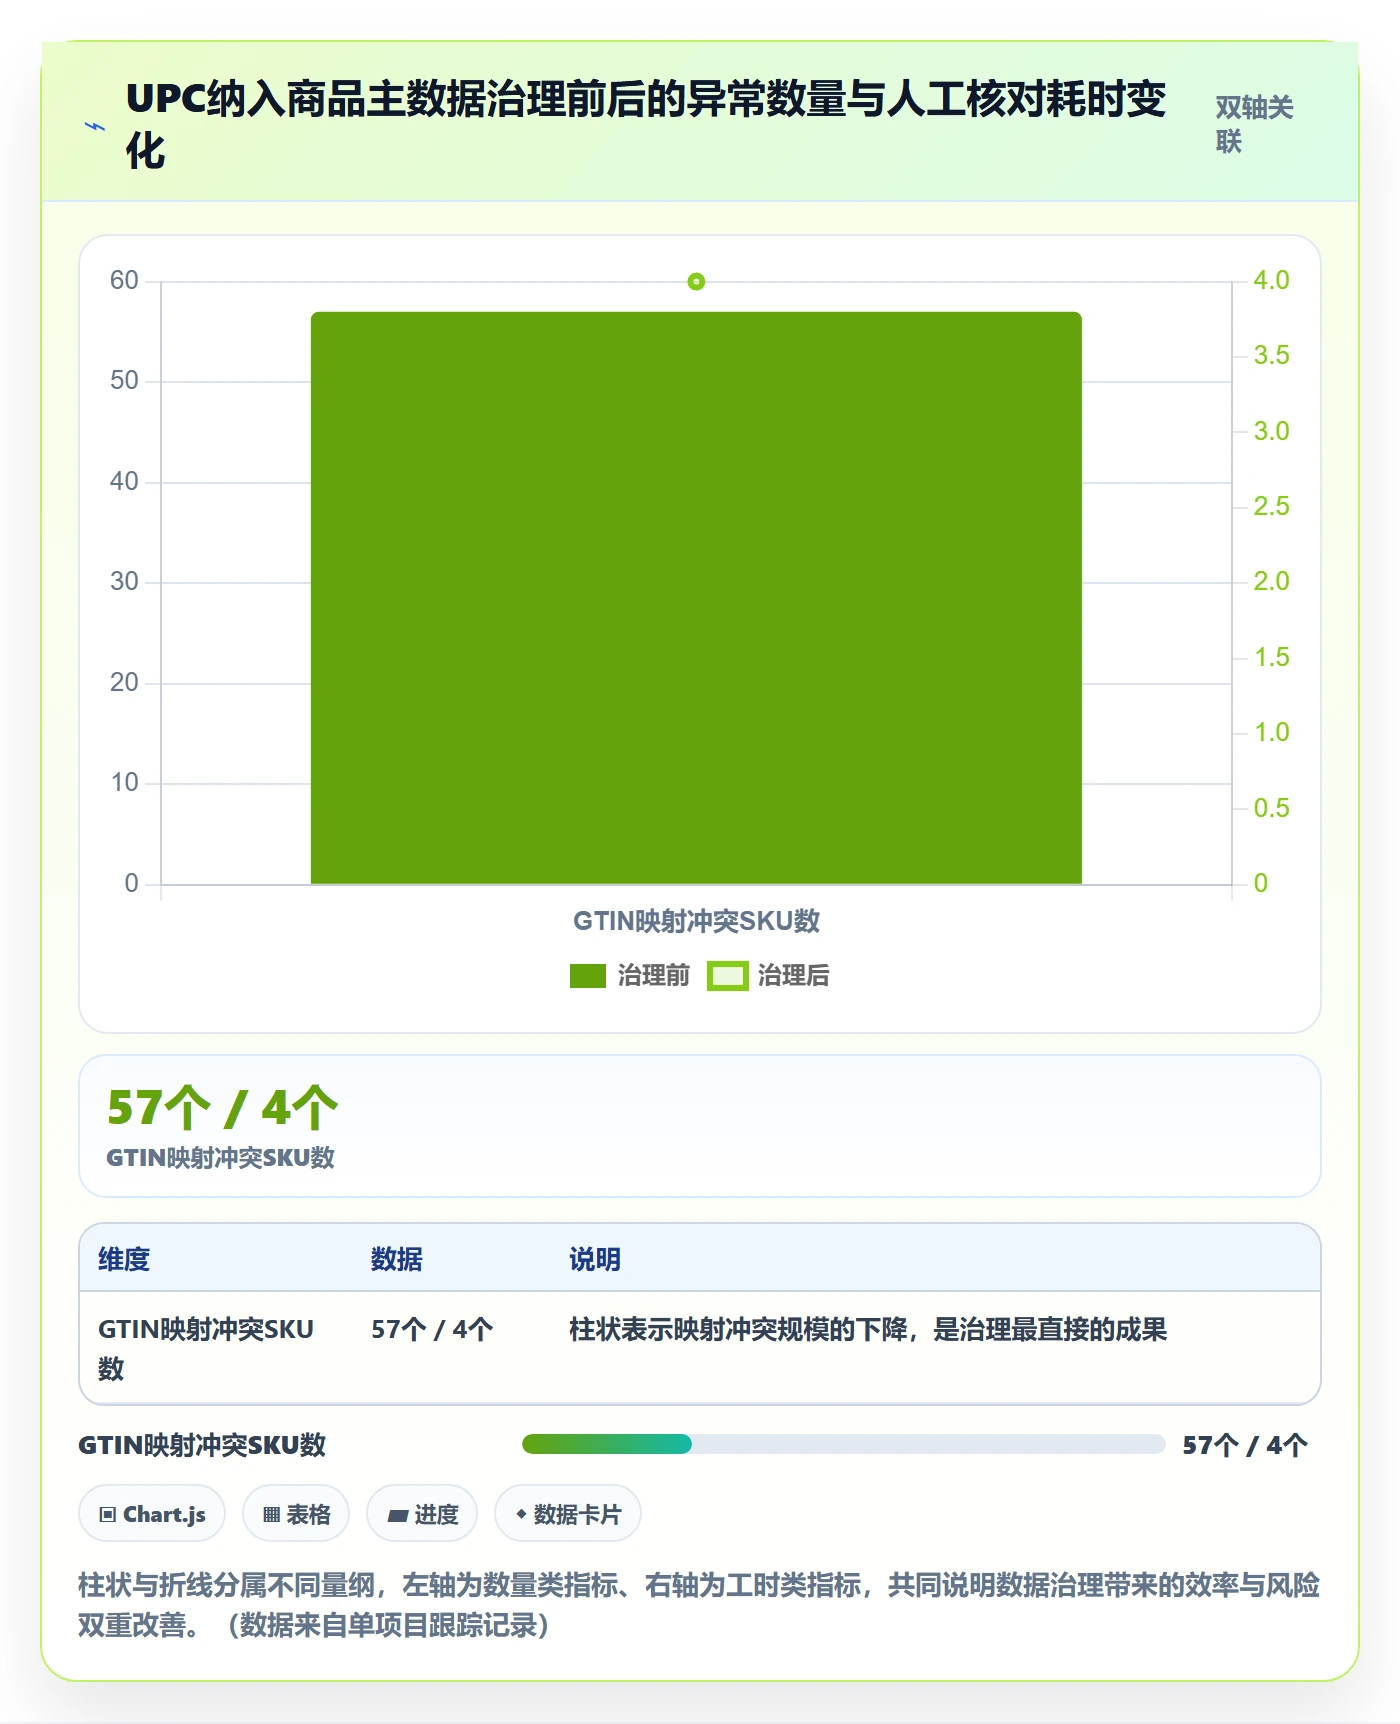This screenshot has width=1400, height=1724.
Task: Toggle the 治理后 legend swatch
Action: 728,976
